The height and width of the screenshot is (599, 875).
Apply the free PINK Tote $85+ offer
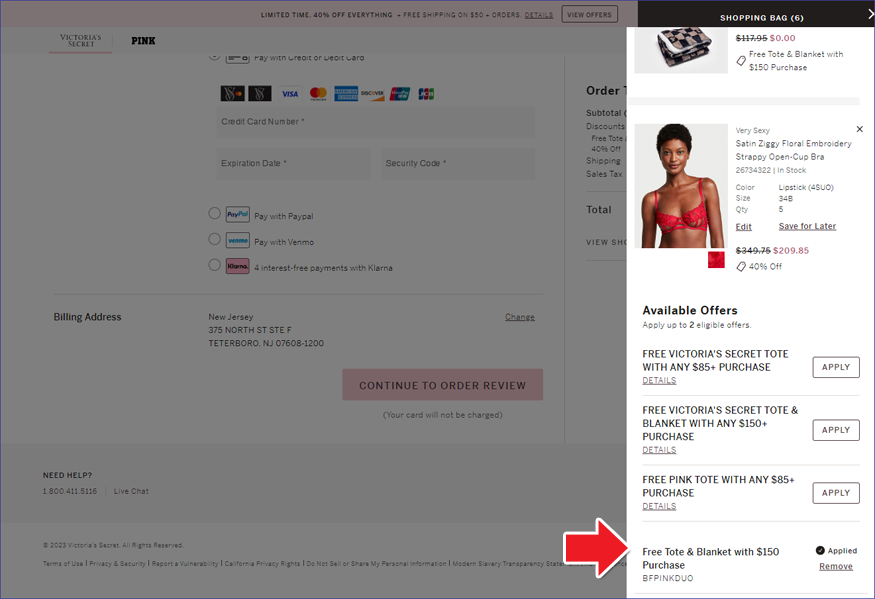836,493
